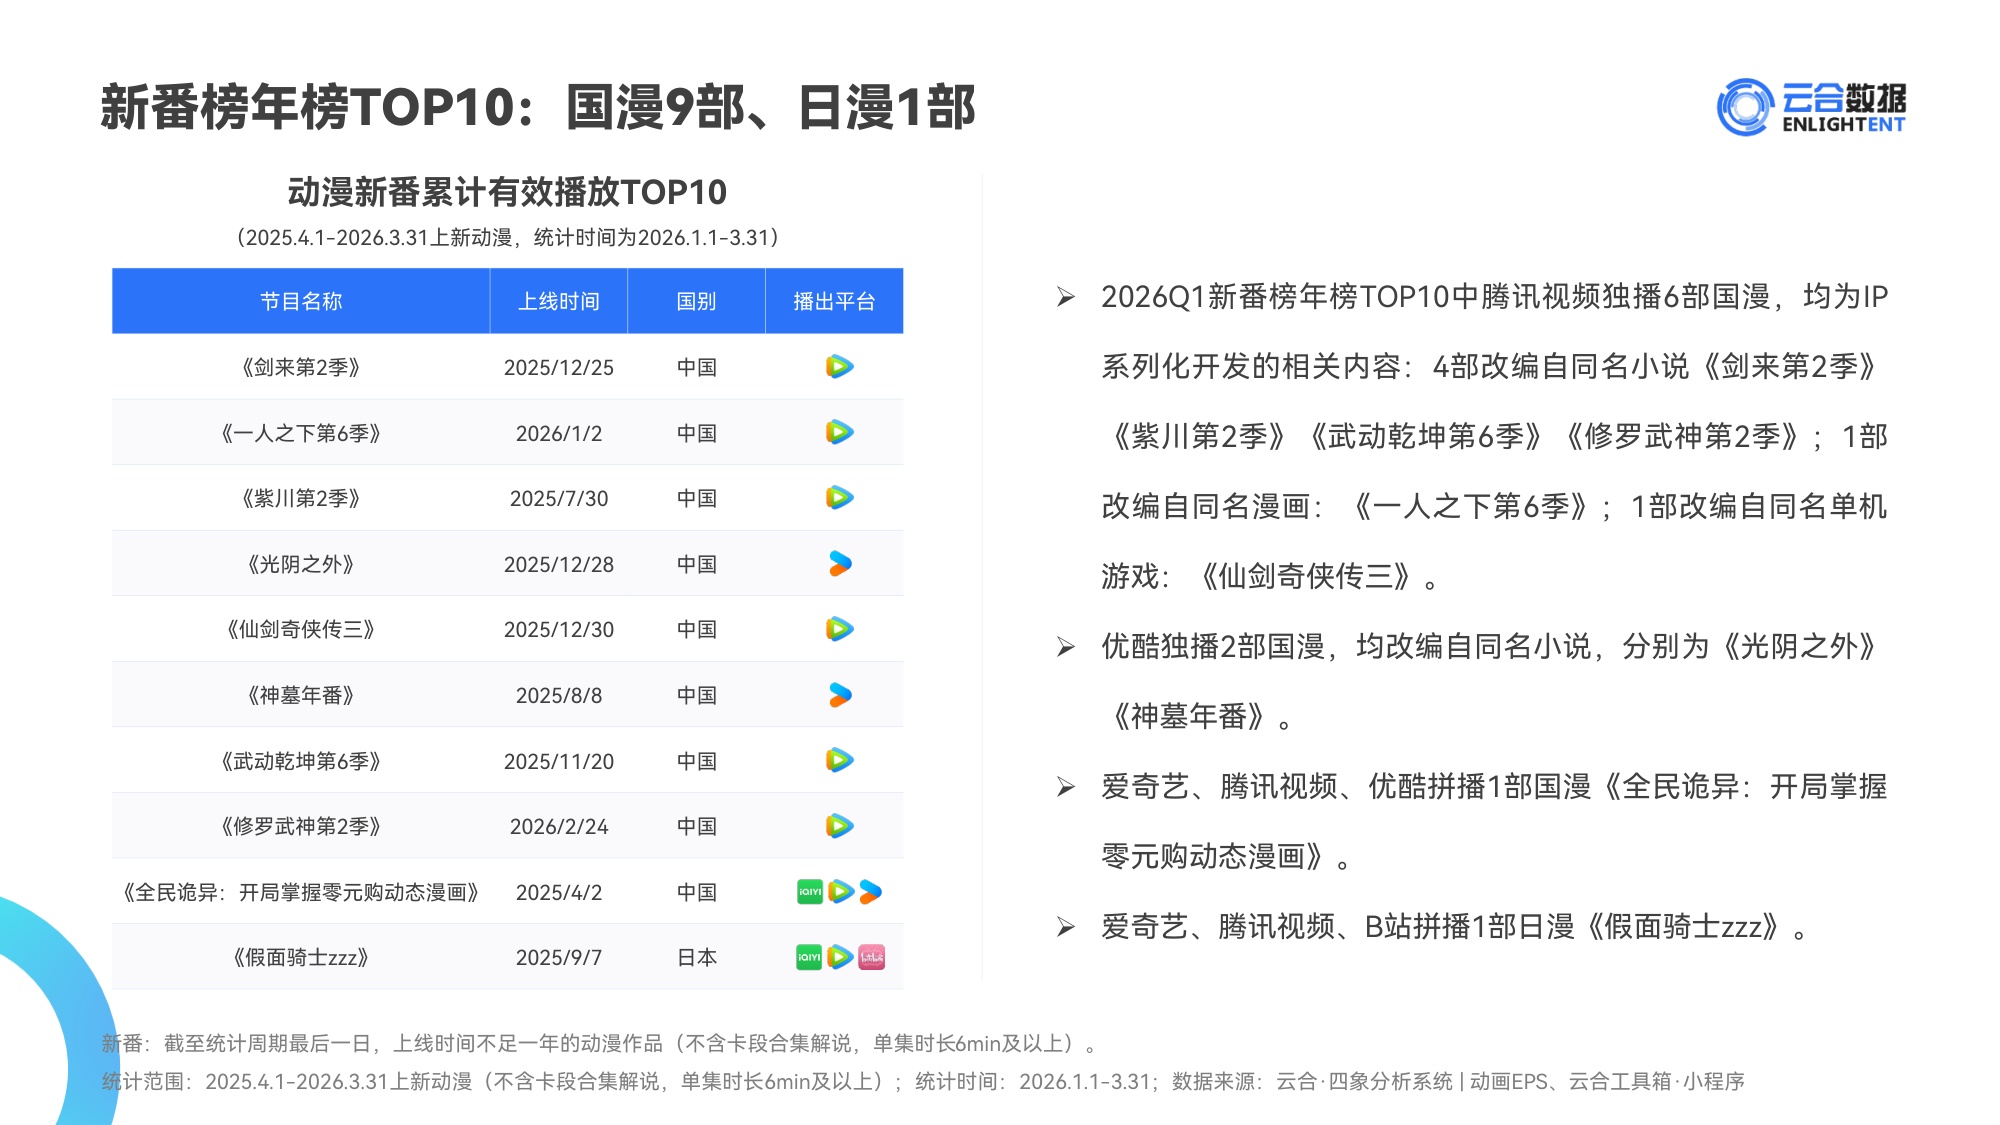This screenshot has width=2000, height=1125.
Task: Select the 《仙剑奇侠传三》 title cell
Action: pos(301,629)
